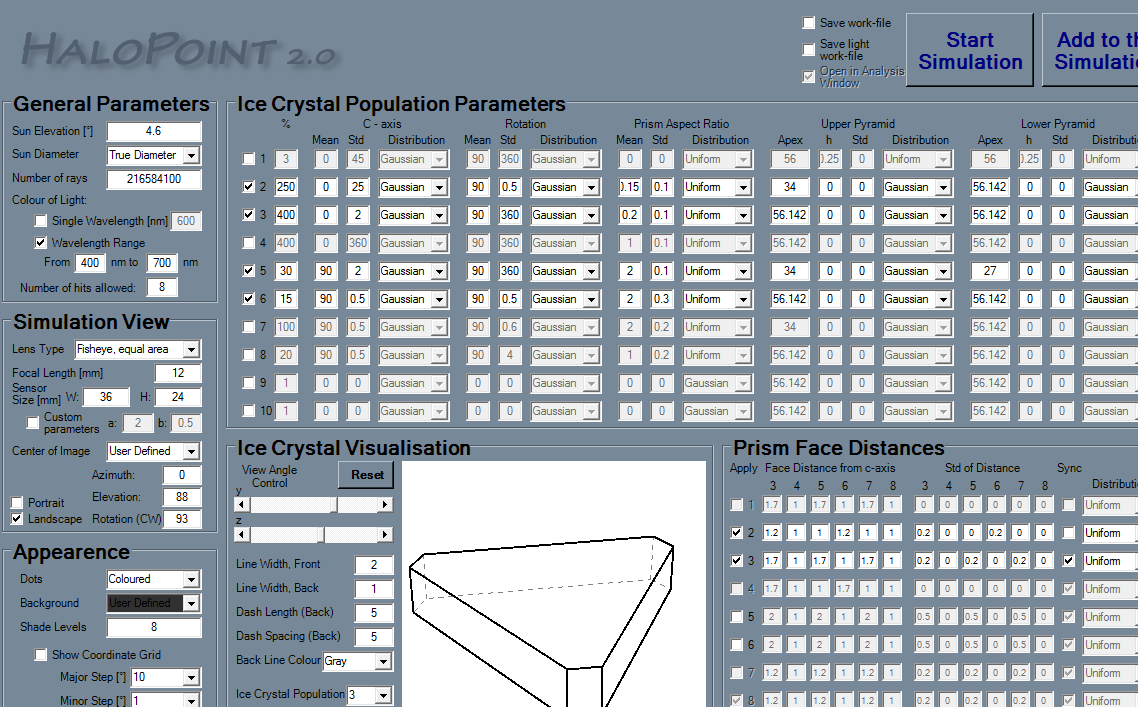Click the 3D ice crystal preview drawing
The height and width of the screenshot is (707, 1138).
[x=553, y=584]
